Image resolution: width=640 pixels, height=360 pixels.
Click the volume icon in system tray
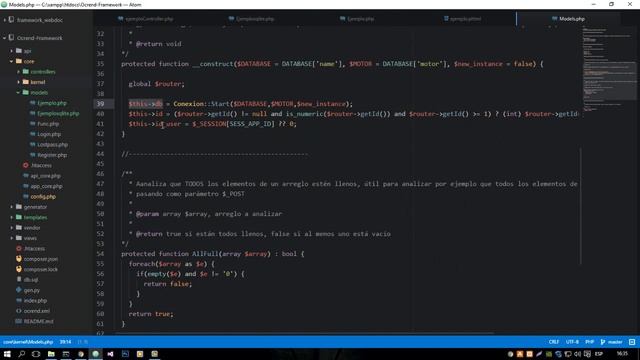tap(577, 354)
